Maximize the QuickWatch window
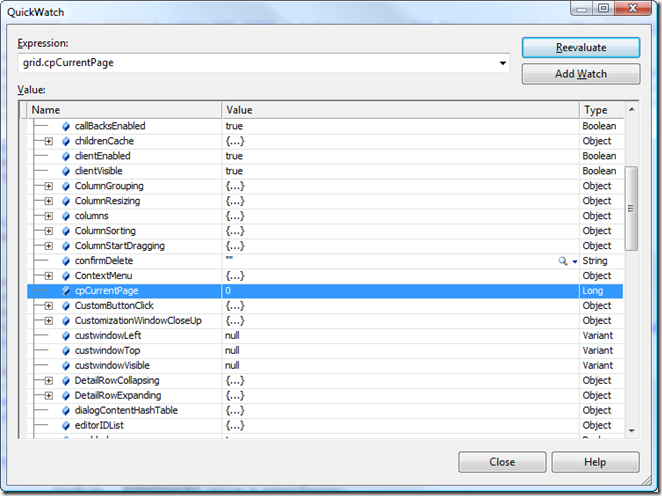 (604, 8)
